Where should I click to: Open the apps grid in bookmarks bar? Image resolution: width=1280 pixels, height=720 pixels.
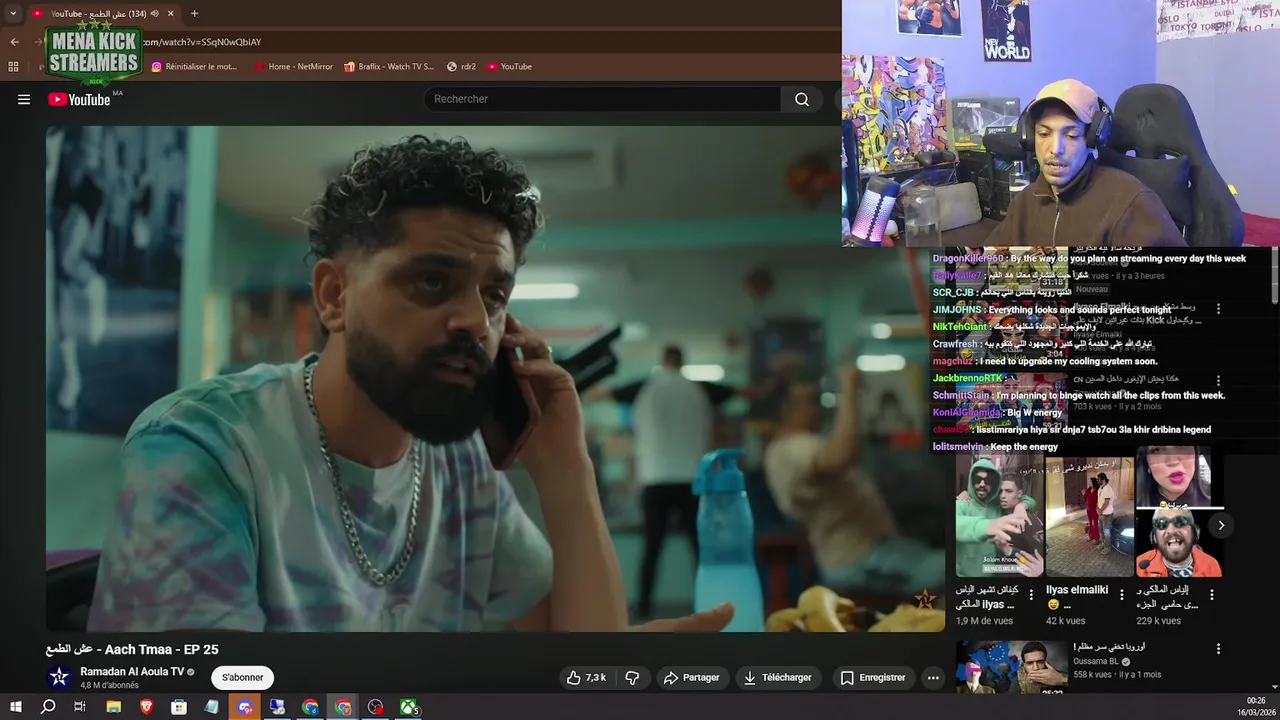point(13,66)
